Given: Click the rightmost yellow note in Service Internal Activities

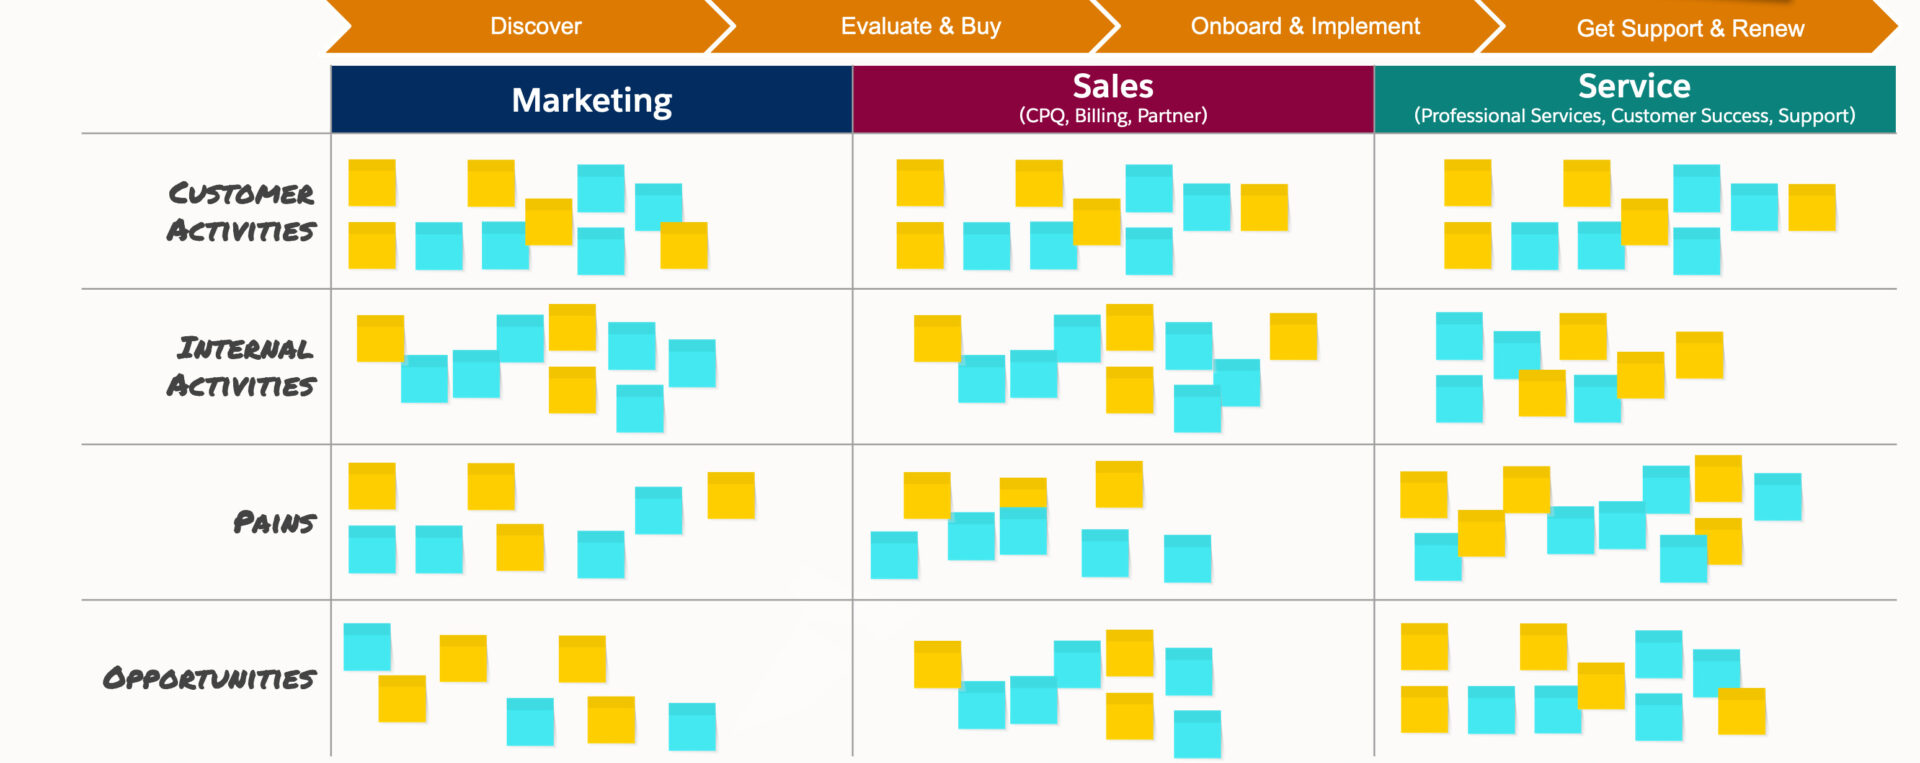Looking at the screenshot, I should click(1700, 355).
